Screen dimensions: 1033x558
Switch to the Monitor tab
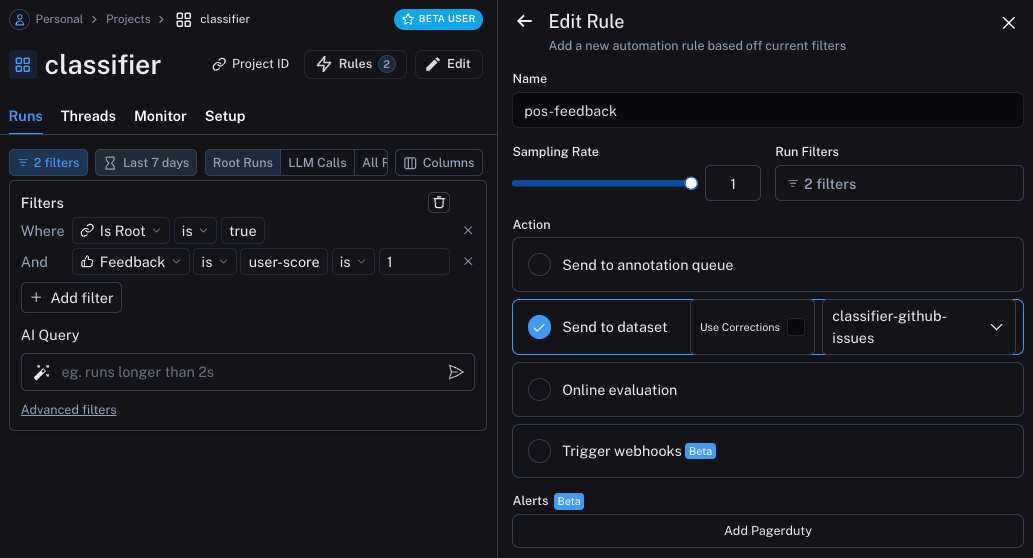click(x=160, y=116)
